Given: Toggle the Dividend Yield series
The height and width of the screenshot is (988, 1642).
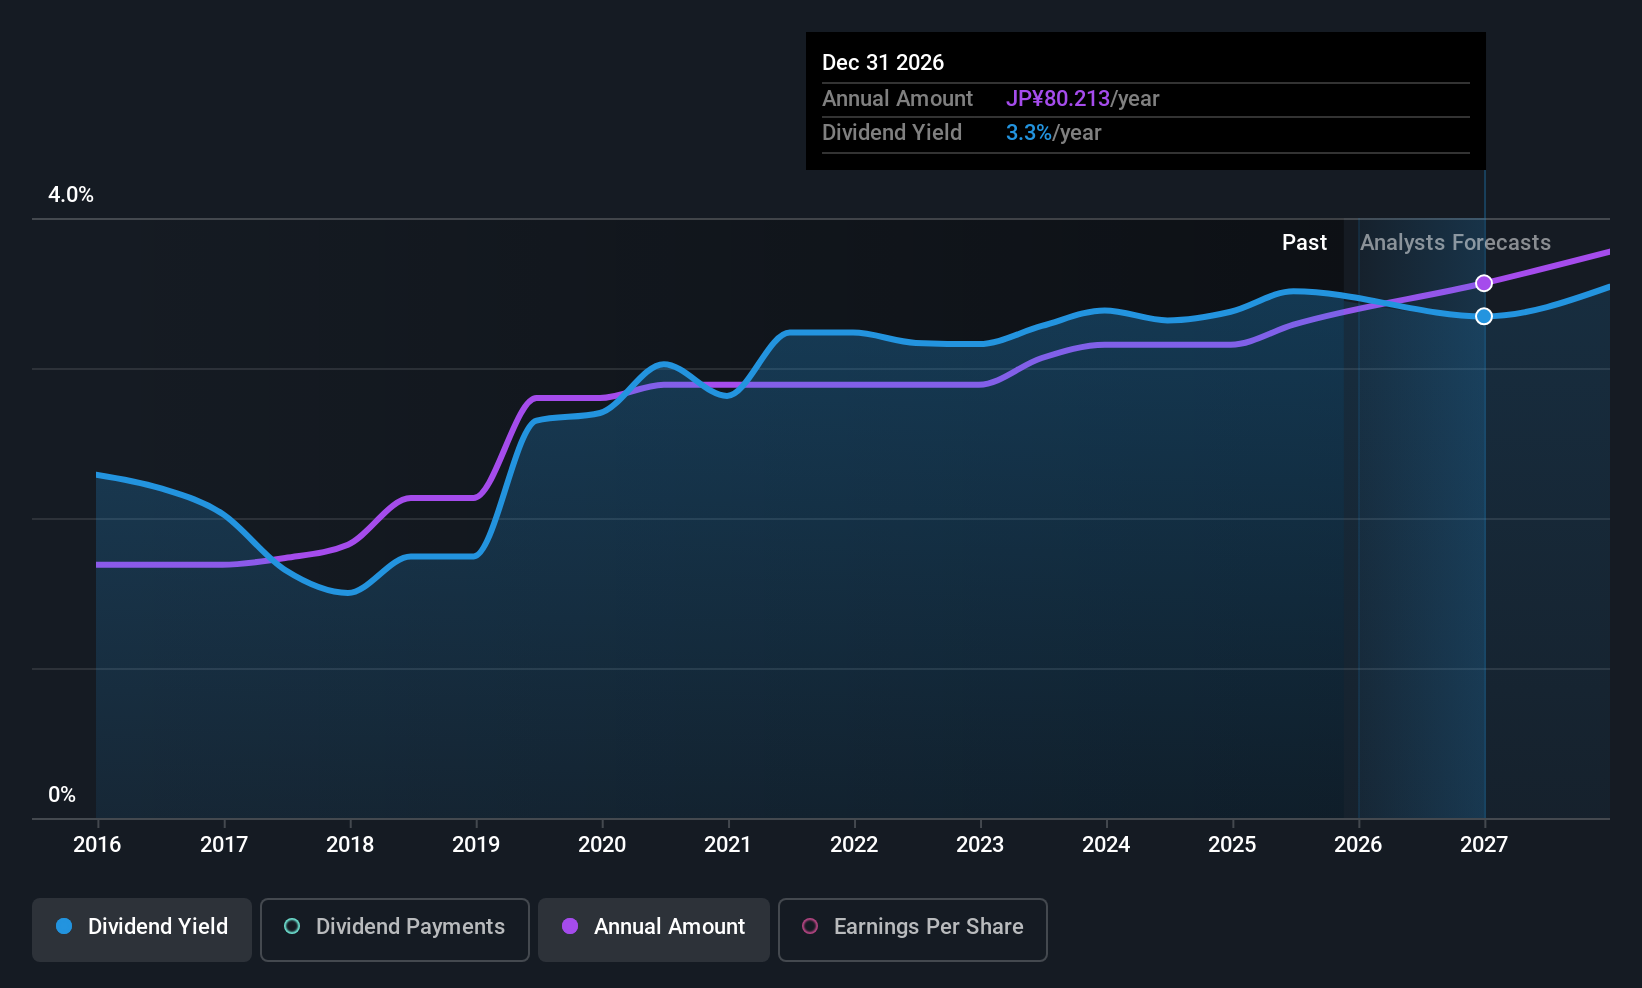Looking at the screenshot, I should point(142,930).
